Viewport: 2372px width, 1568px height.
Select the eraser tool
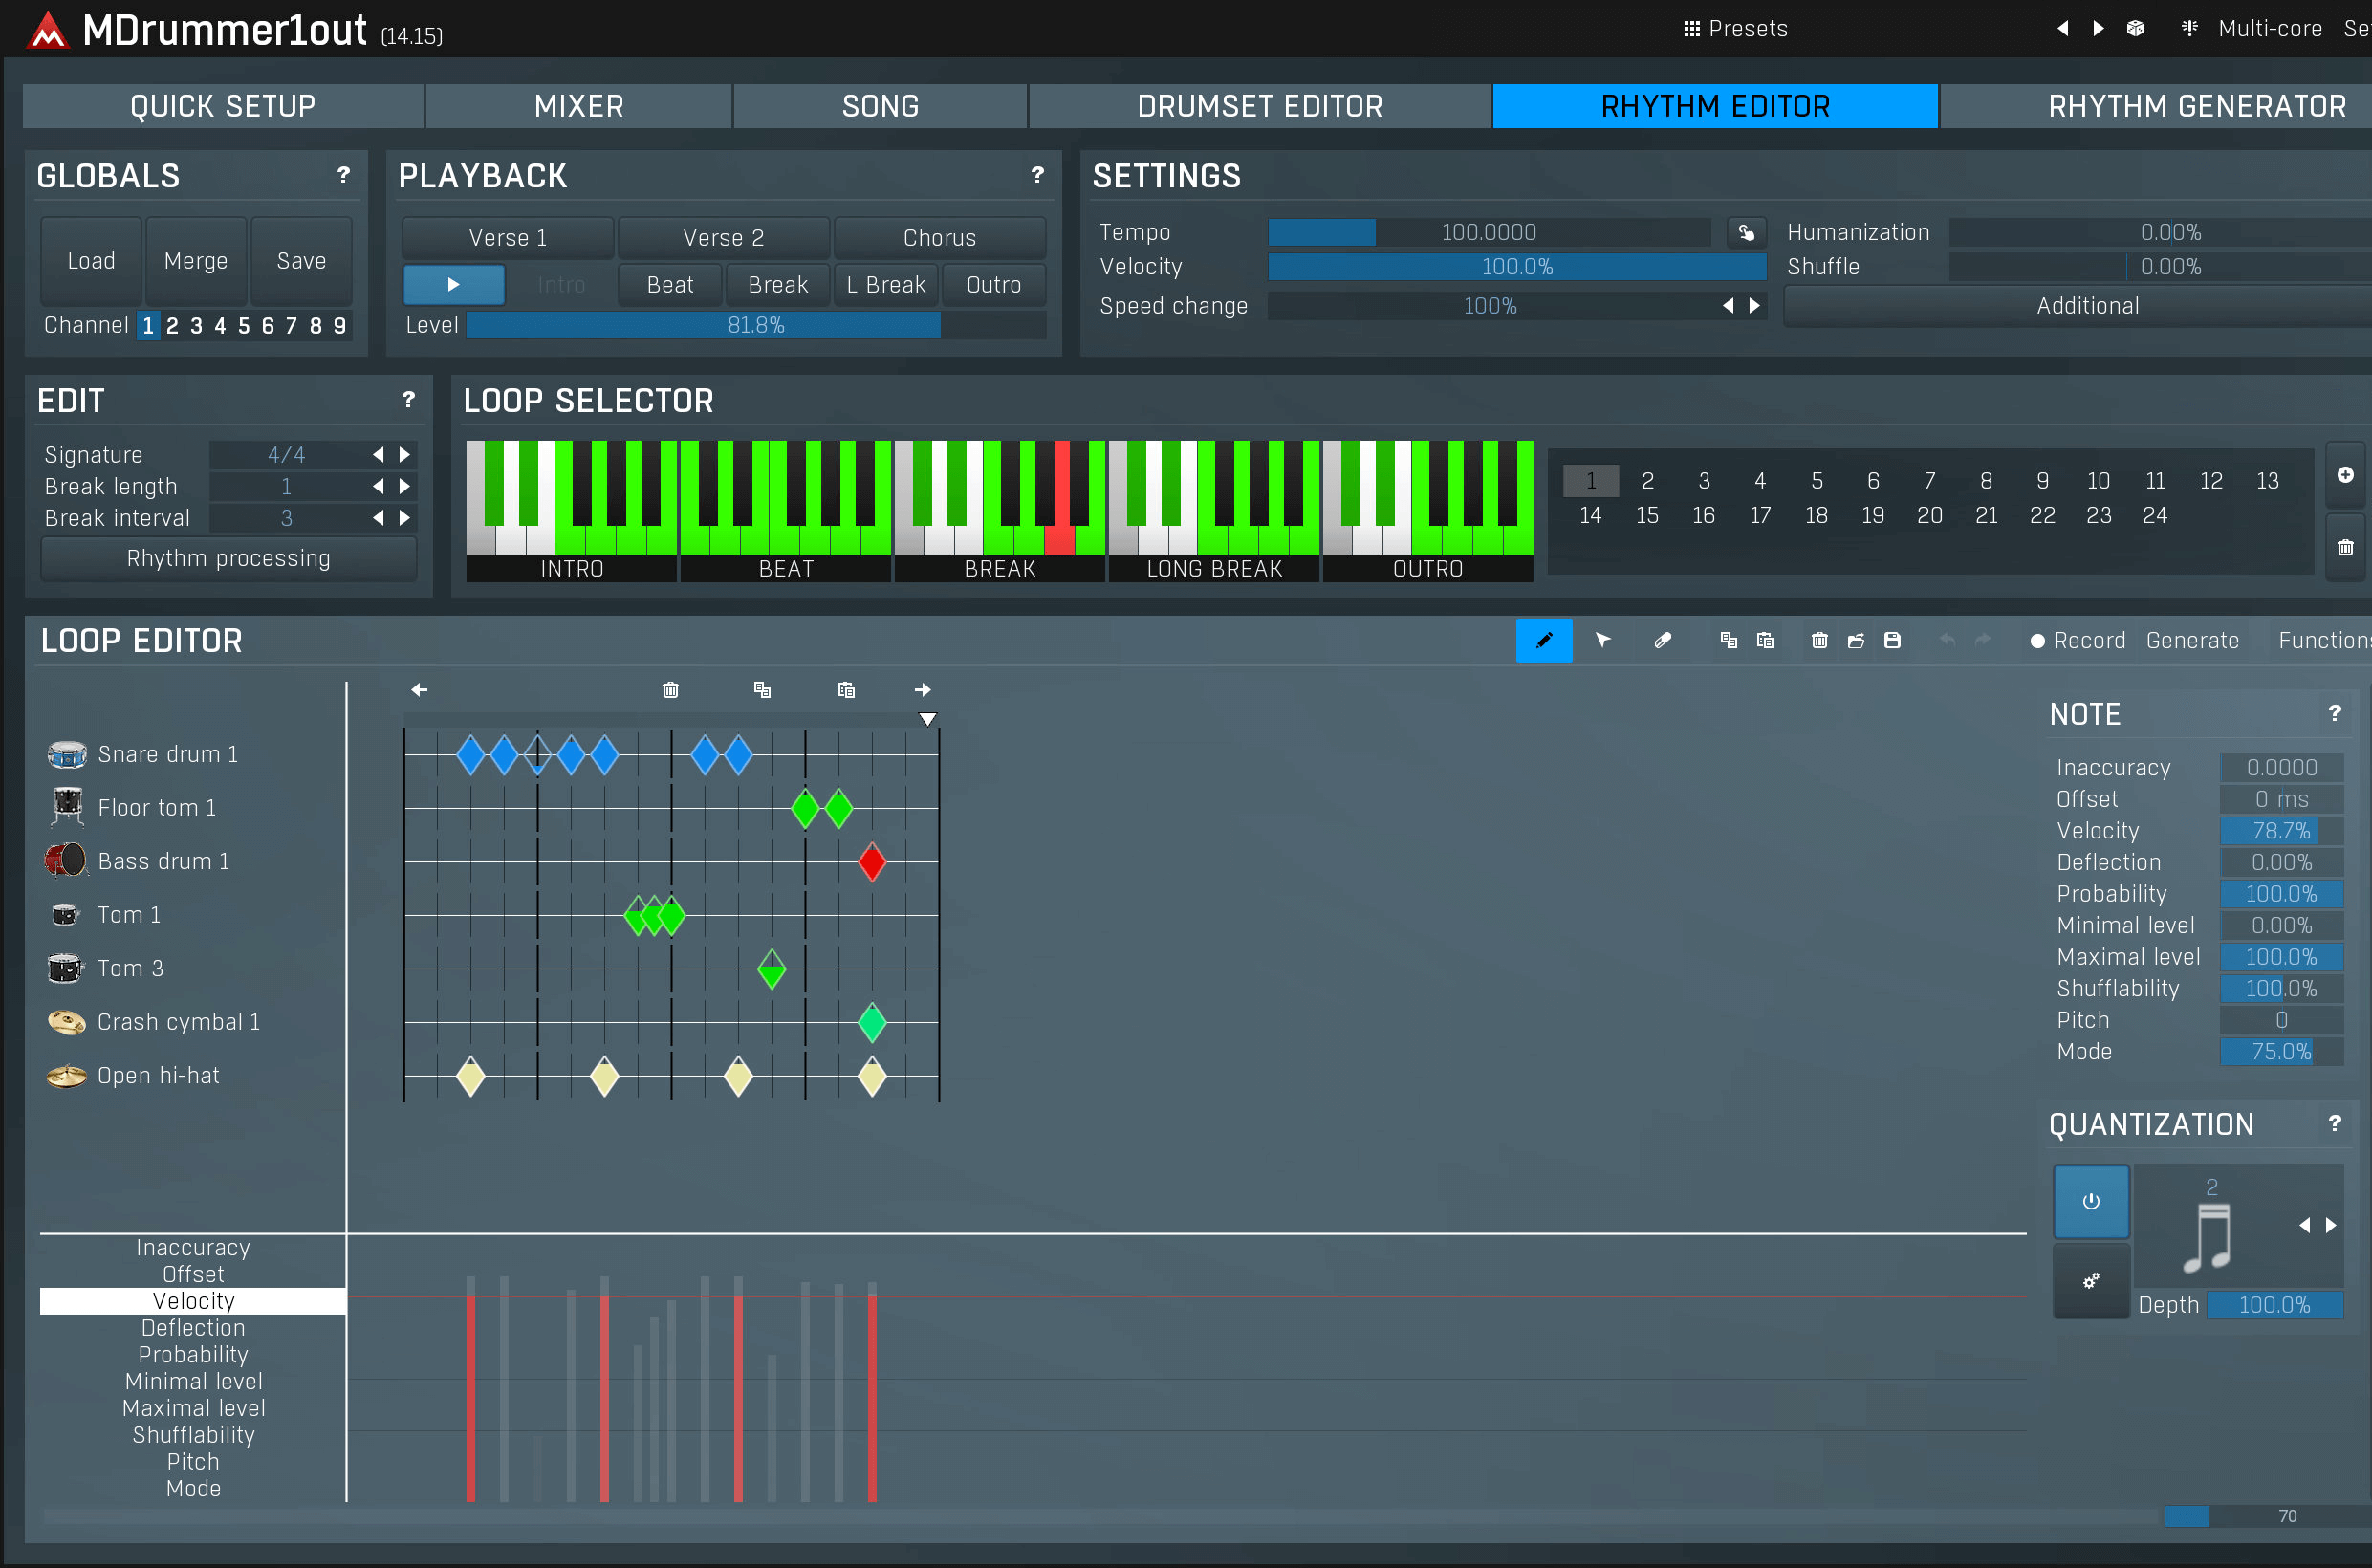click(x=1663, y=640)
